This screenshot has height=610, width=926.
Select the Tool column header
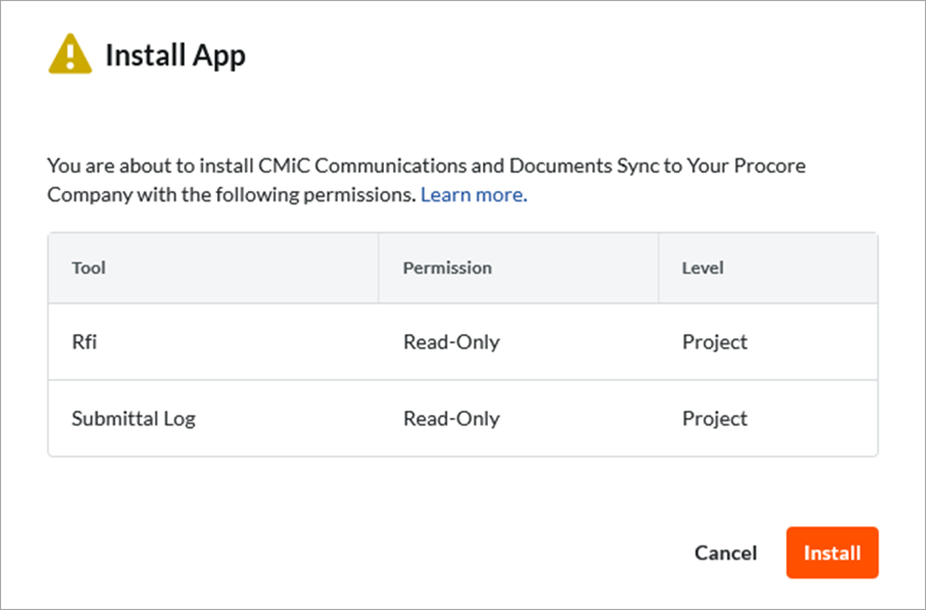(89, 268)
